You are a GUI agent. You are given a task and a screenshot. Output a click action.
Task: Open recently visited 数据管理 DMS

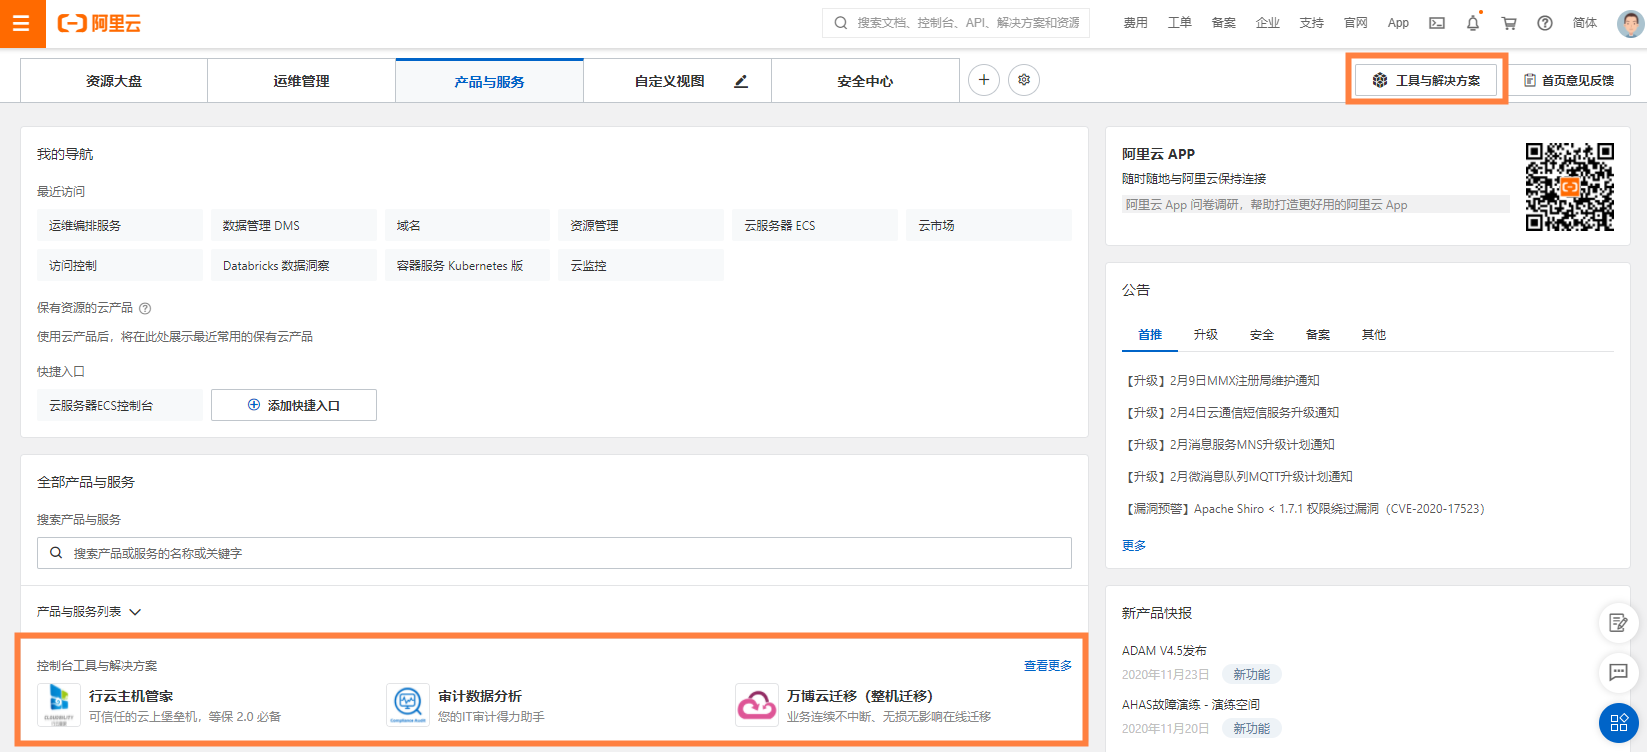pos(294,225)
